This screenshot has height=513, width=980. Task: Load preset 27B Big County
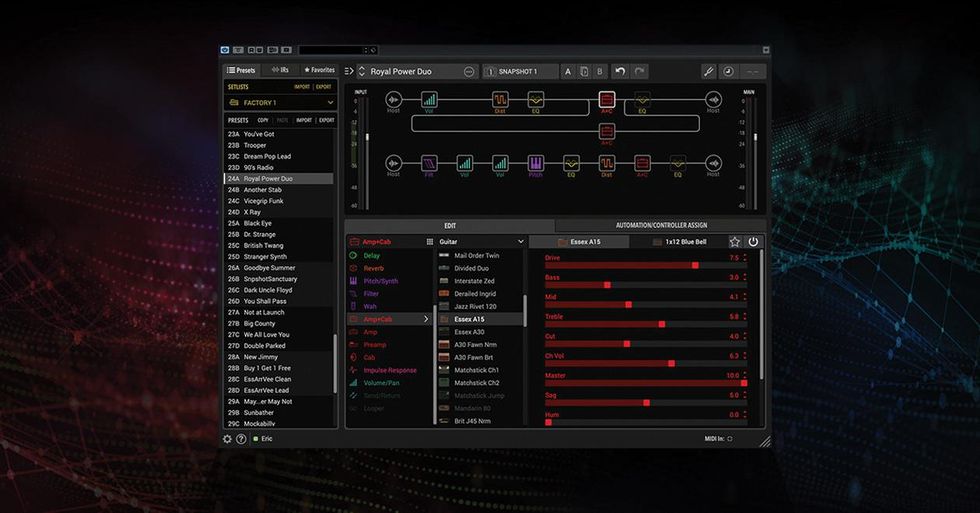(x=279, y=324)
